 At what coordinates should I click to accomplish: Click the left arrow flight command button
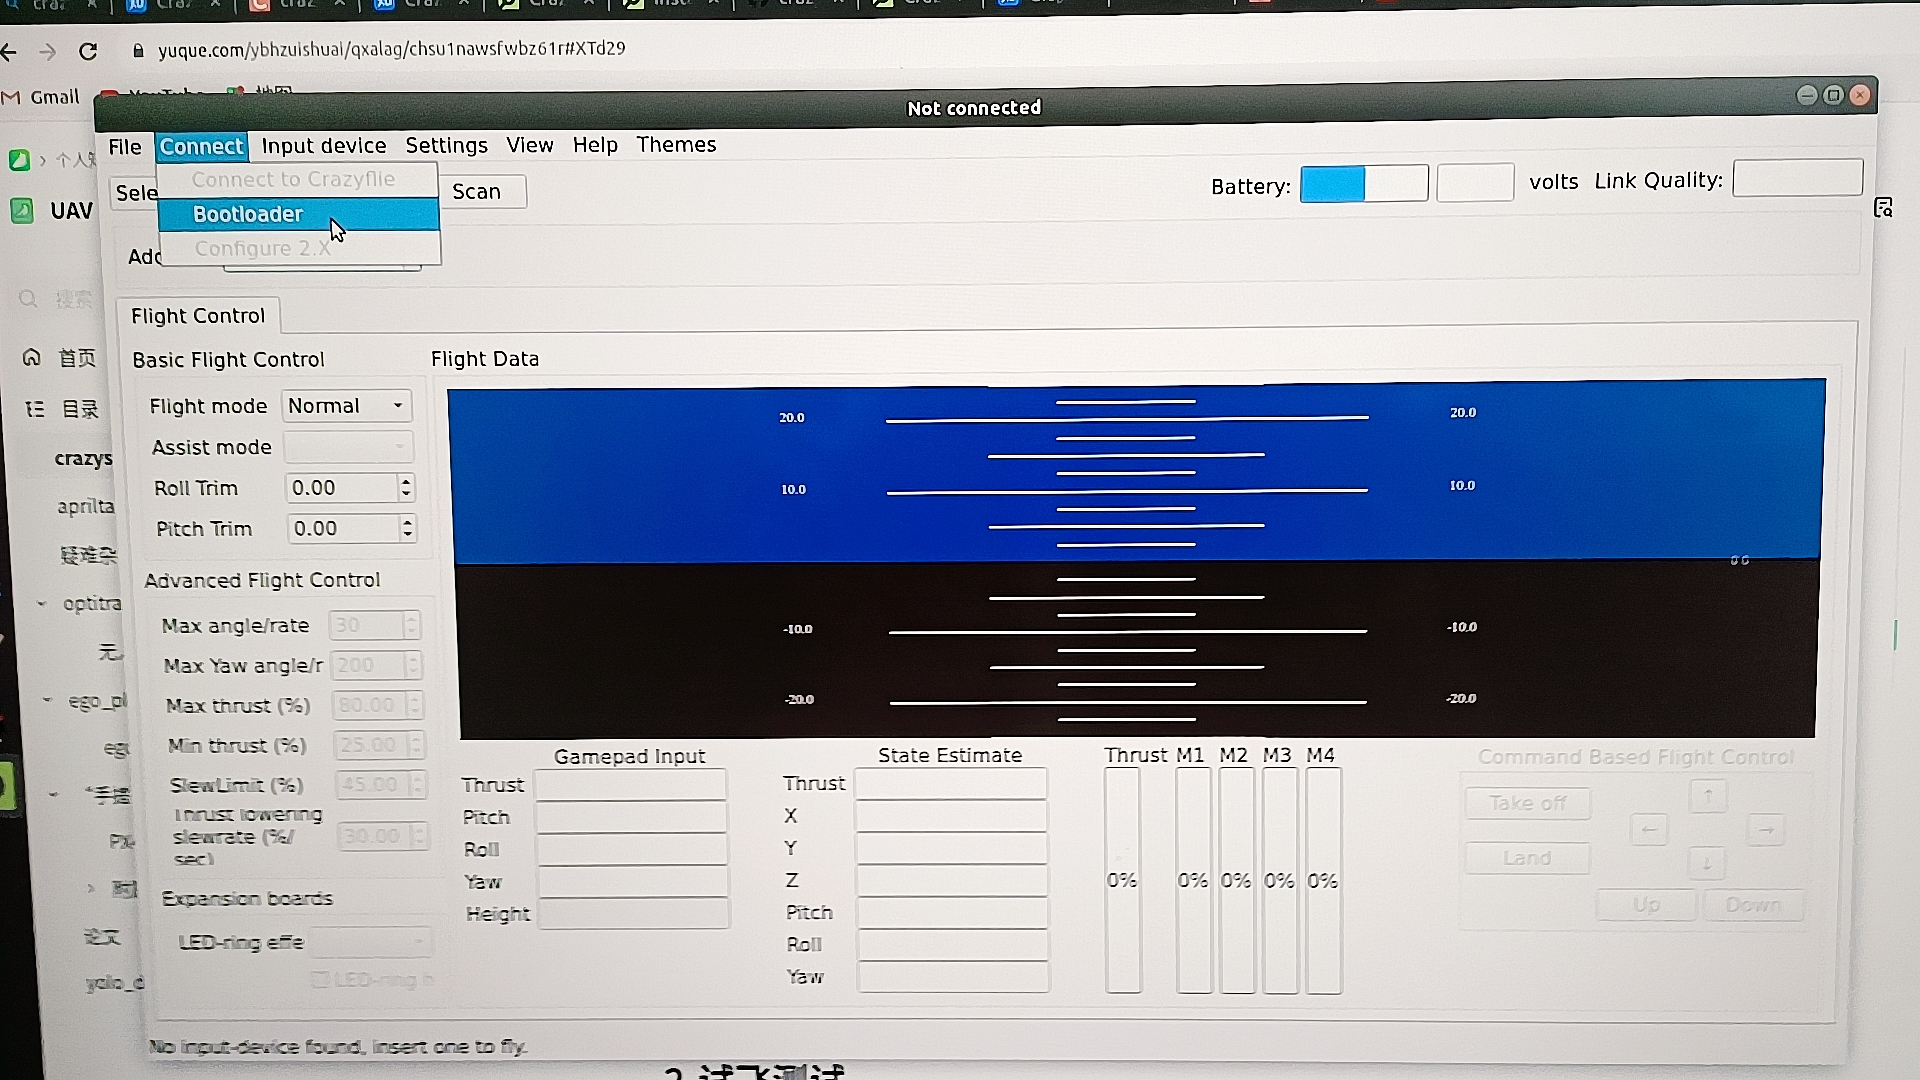1649,829
